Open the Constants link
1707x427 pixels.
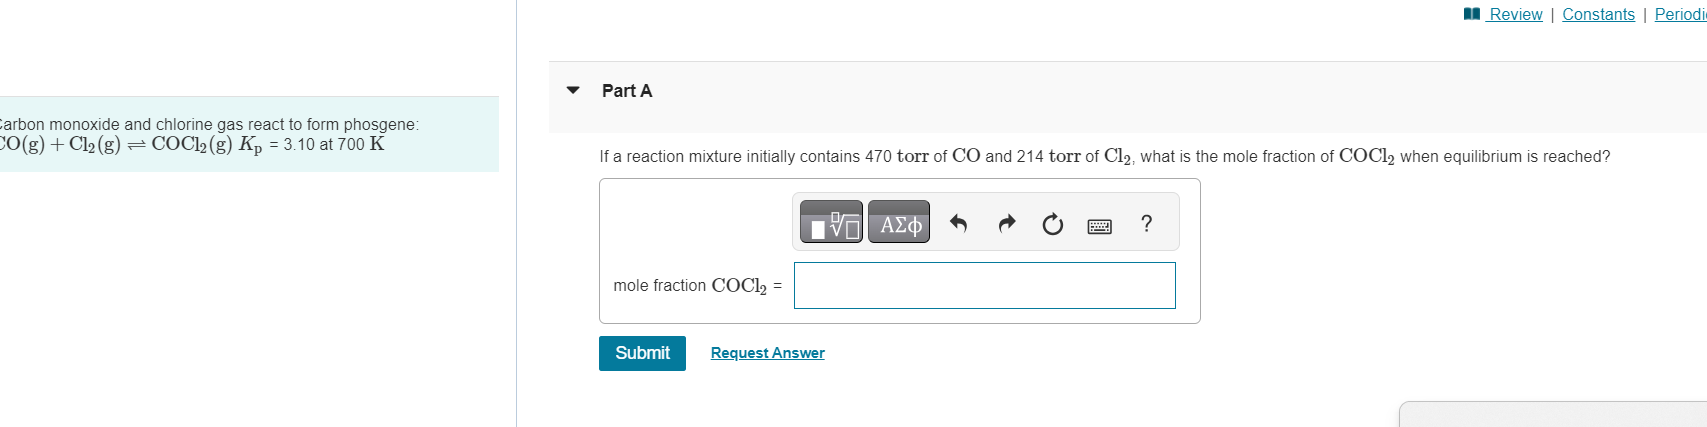(x=1598, y=14)
